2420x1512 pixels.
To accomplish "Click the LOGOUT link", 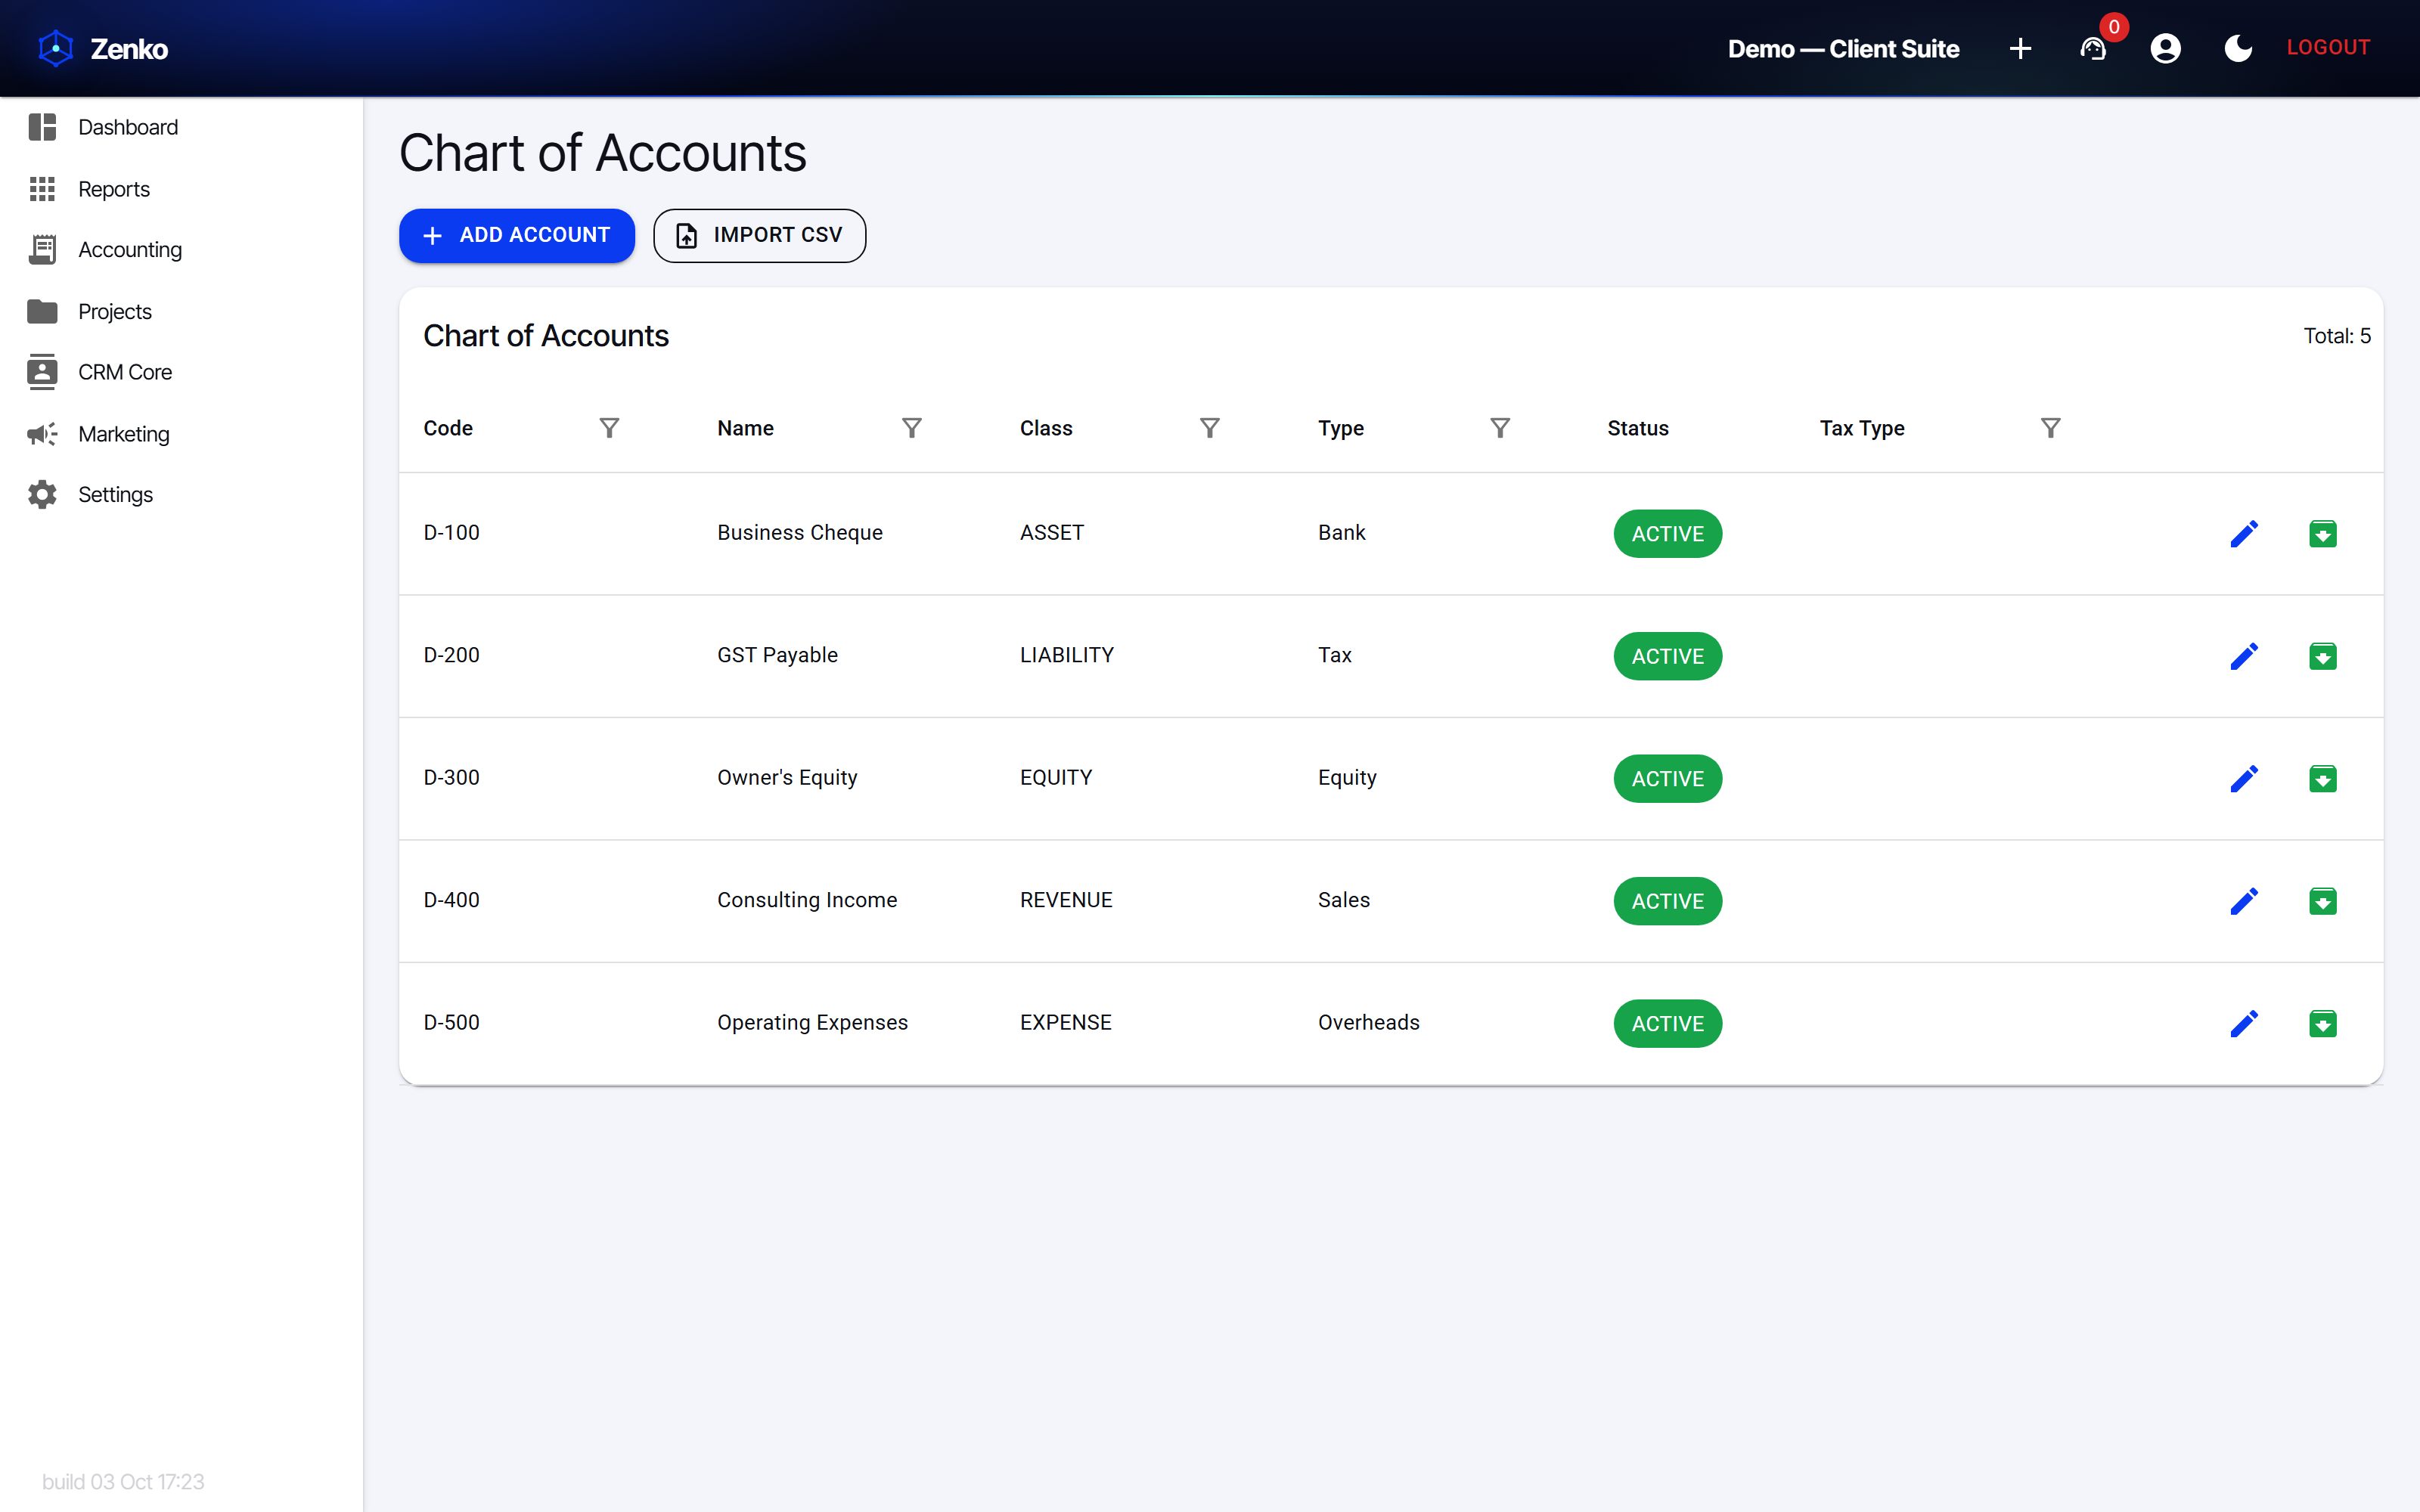I will coord(2328,47).
